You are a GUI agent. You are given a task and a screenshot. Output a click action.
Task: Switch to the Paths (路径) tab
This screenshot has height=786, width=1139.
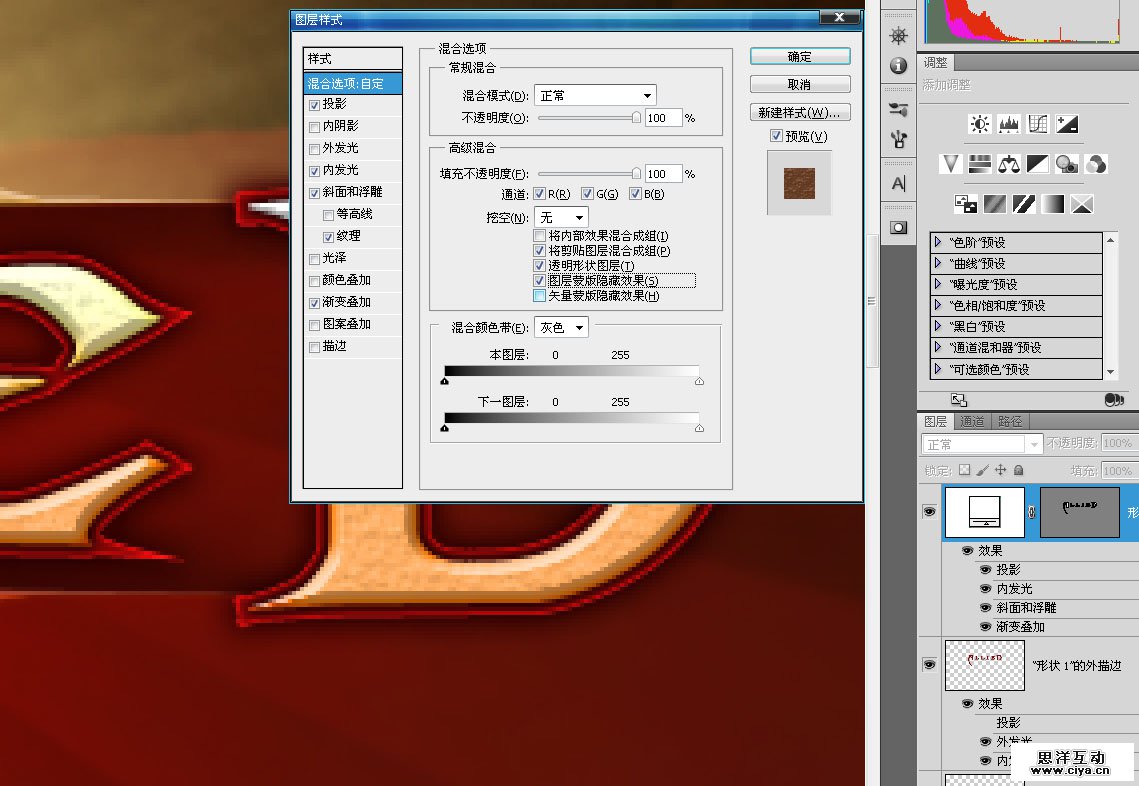(x=1010, y=421)
